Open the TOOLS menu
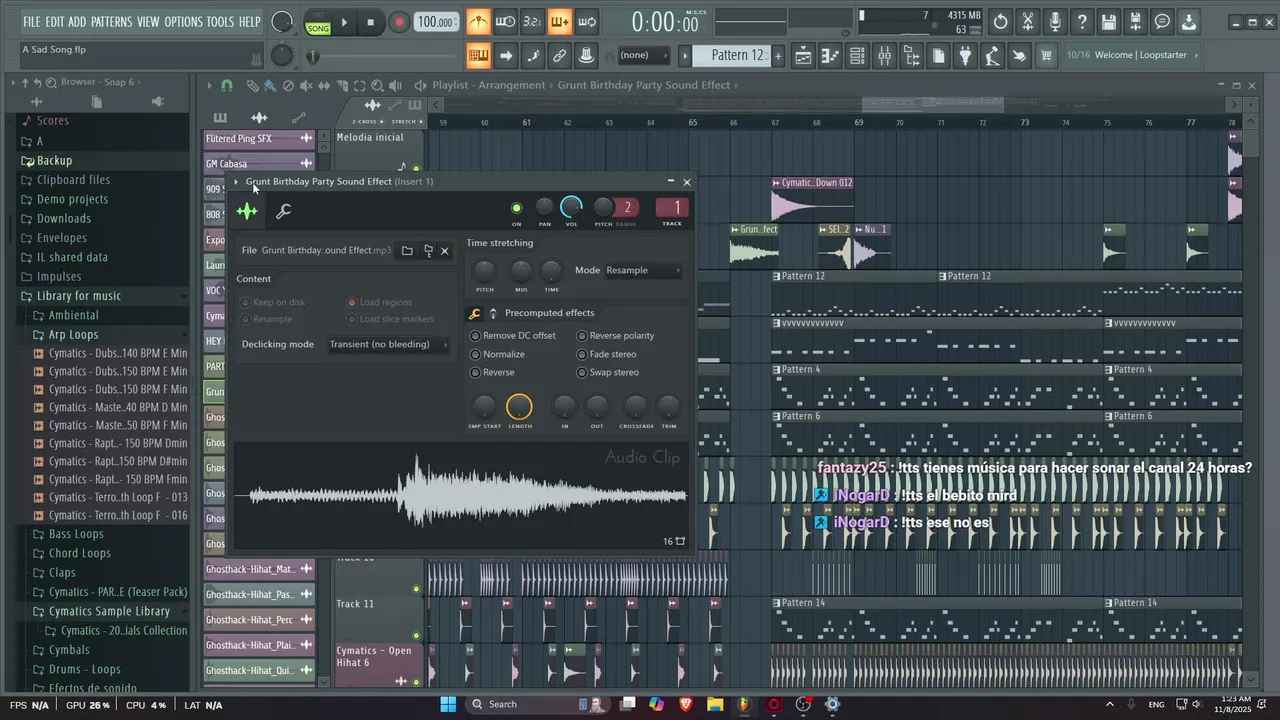This screenshot has height=720, width=1280. click(220, 21)
